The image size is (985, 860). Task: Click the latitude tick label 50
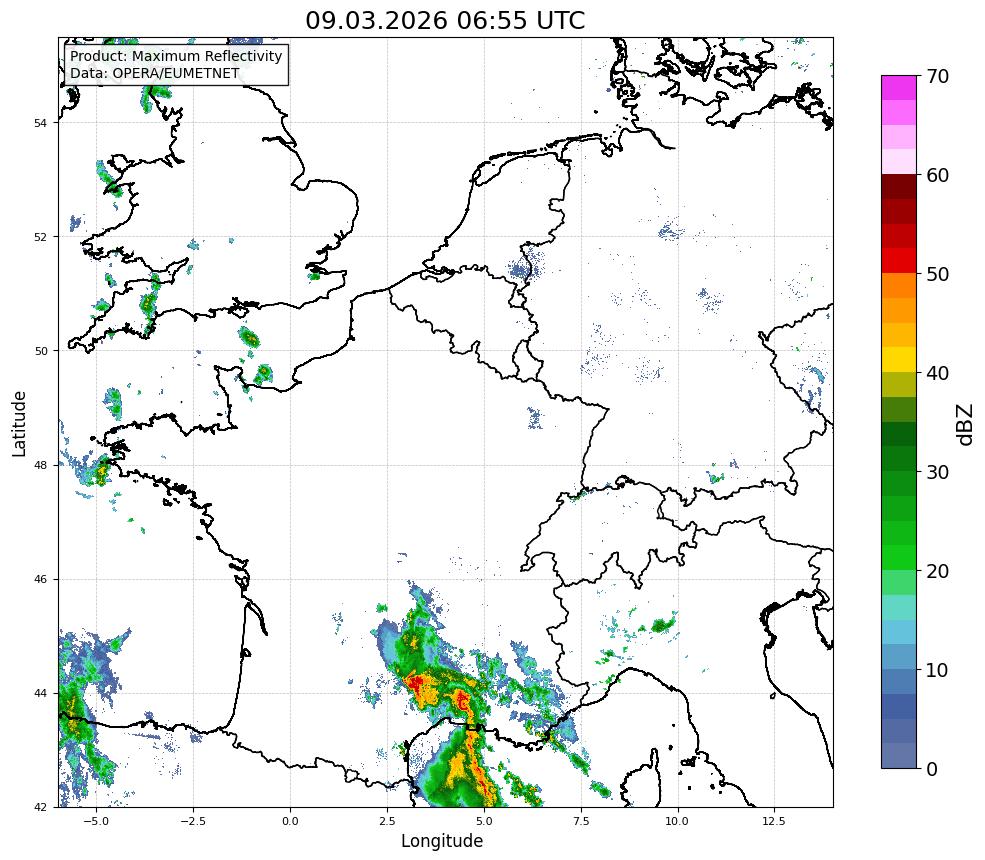tap(40, 351)
